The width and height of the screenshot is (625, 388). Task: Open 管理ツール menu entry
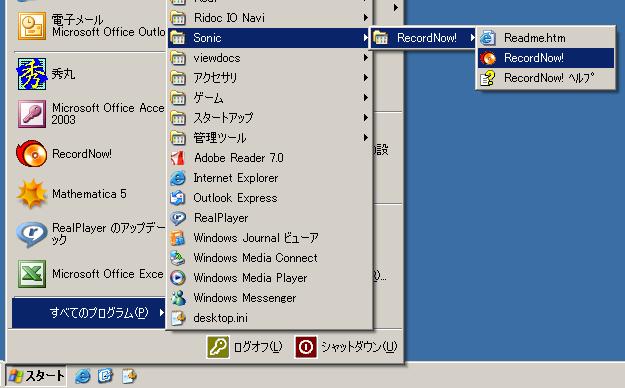269,138
